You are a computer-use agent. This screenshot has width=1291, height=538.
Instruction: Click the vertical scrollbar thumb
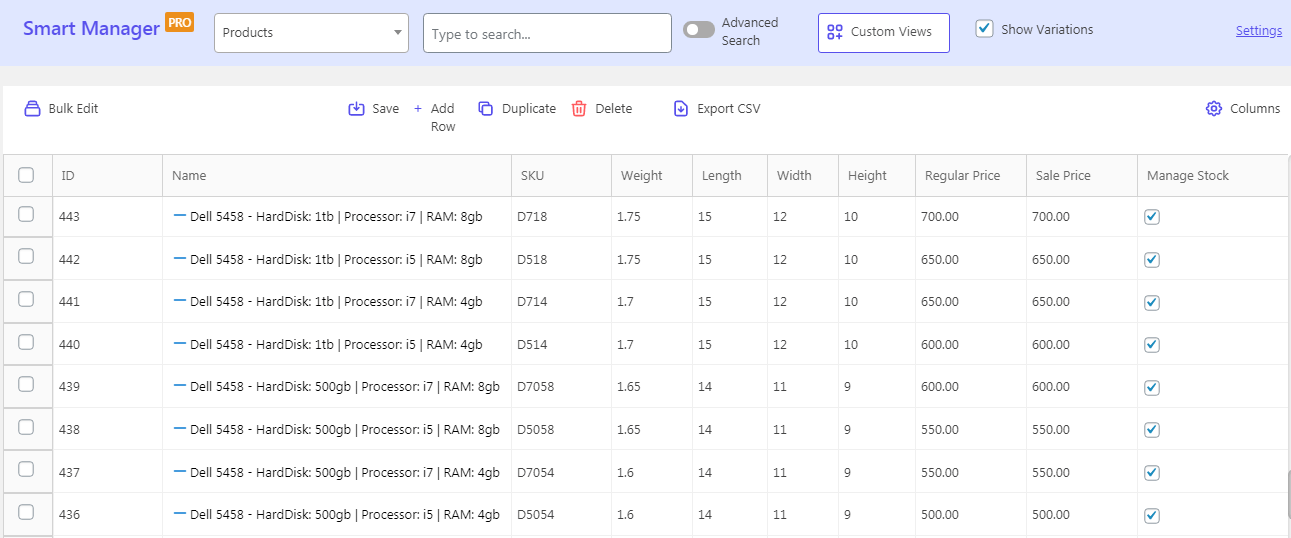point(1287,497)
